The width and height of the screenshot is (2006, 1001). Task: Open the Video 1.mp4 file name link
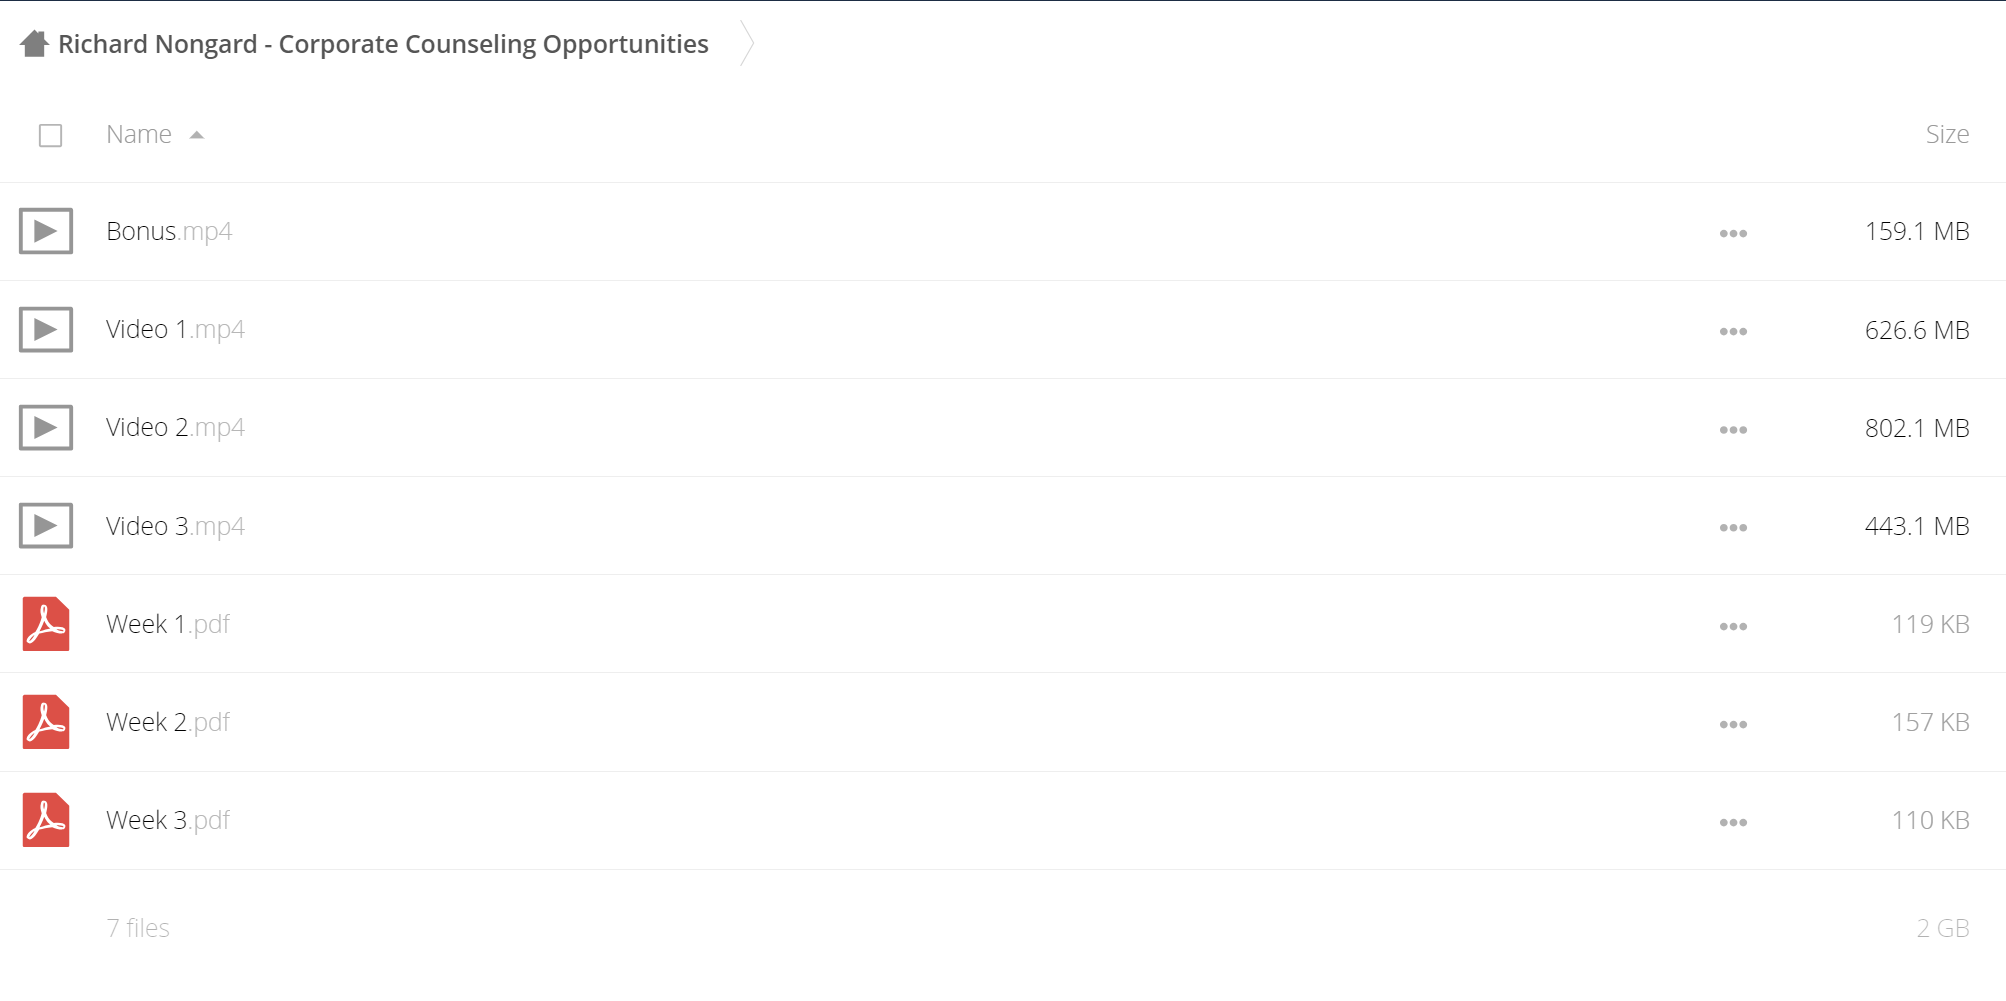tap(175, 329)
